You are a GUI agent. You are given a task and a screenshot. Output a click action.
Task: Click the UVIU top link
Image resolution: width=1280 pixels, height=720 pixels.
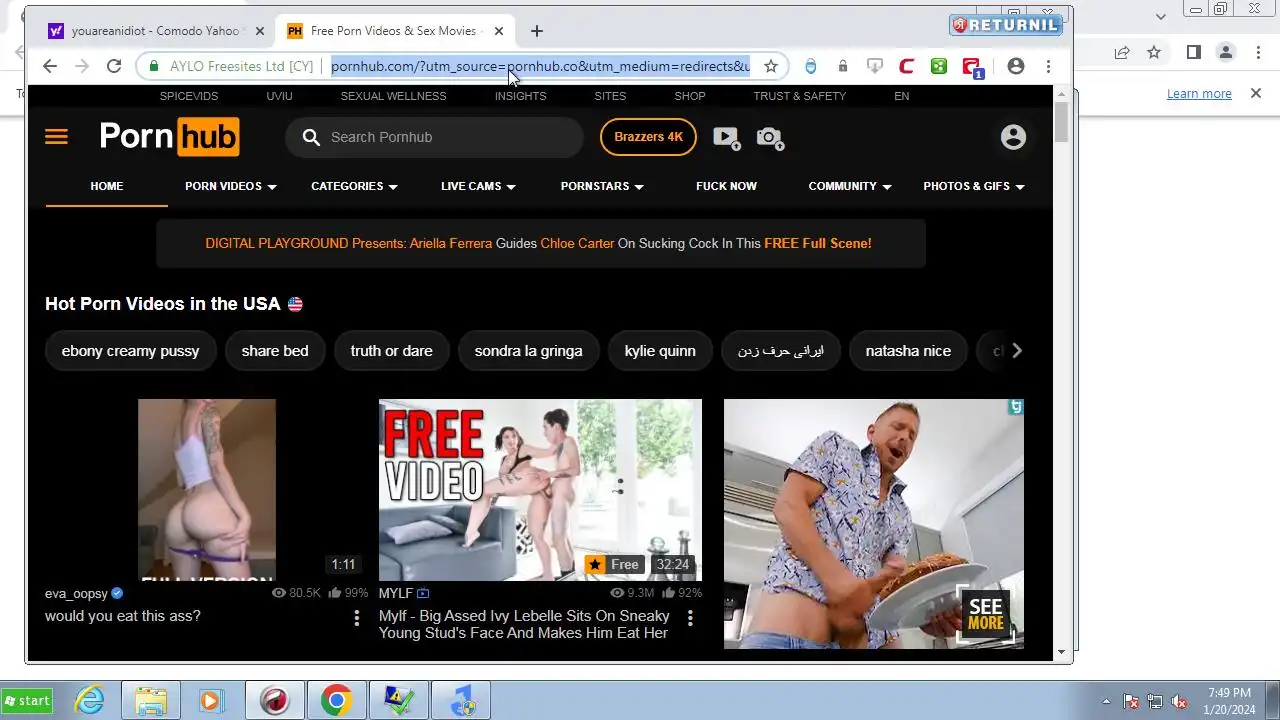279,96
